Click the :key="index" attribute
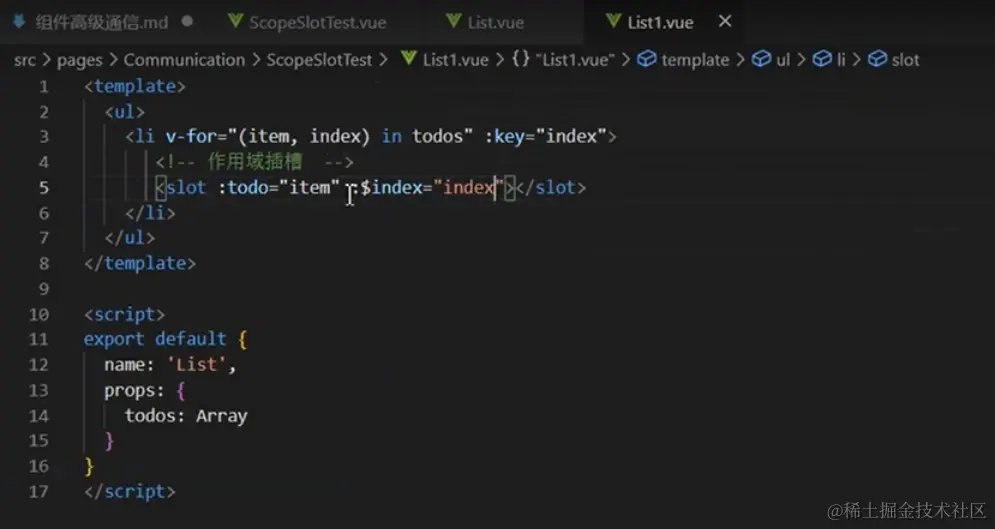Screen dimensions: 995x529 coord(546,136)
